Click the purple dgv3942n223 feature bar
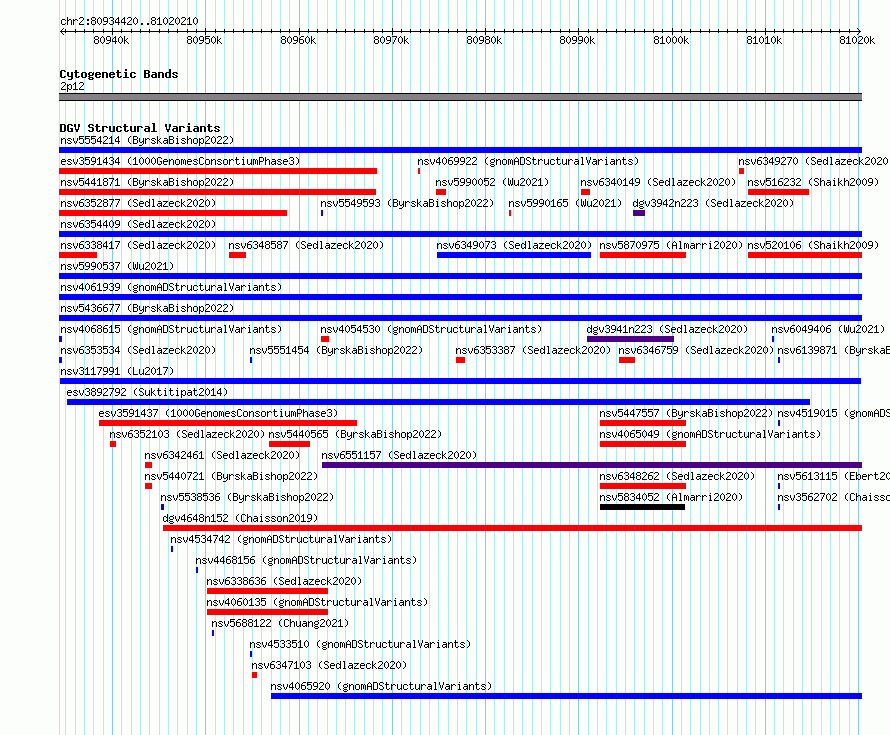Viewport: 890px width, 735px height. pos(639,213)
